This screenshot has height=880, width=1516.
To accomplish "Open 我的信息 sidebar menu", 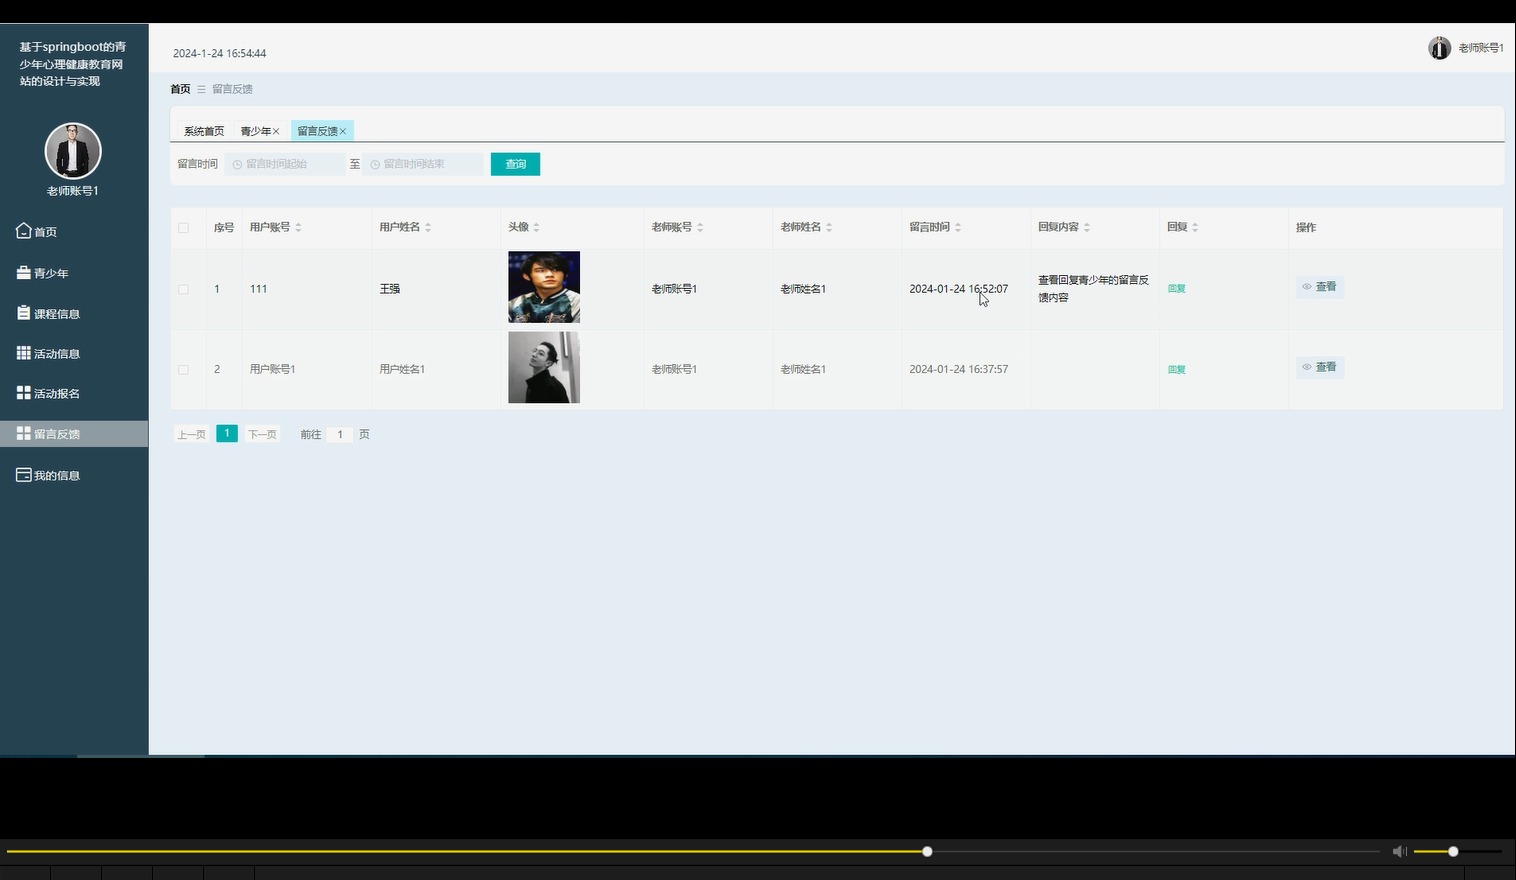I will coord(74,475).
